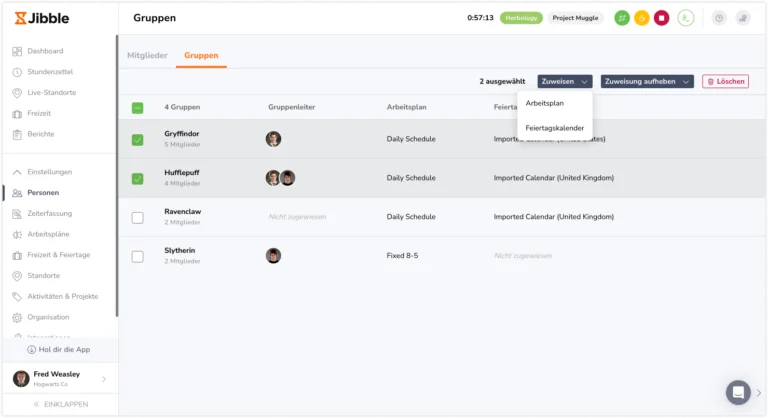Screen dimensions: 768x418
Task: Click the Personen people icon
Action: point(17,193)
